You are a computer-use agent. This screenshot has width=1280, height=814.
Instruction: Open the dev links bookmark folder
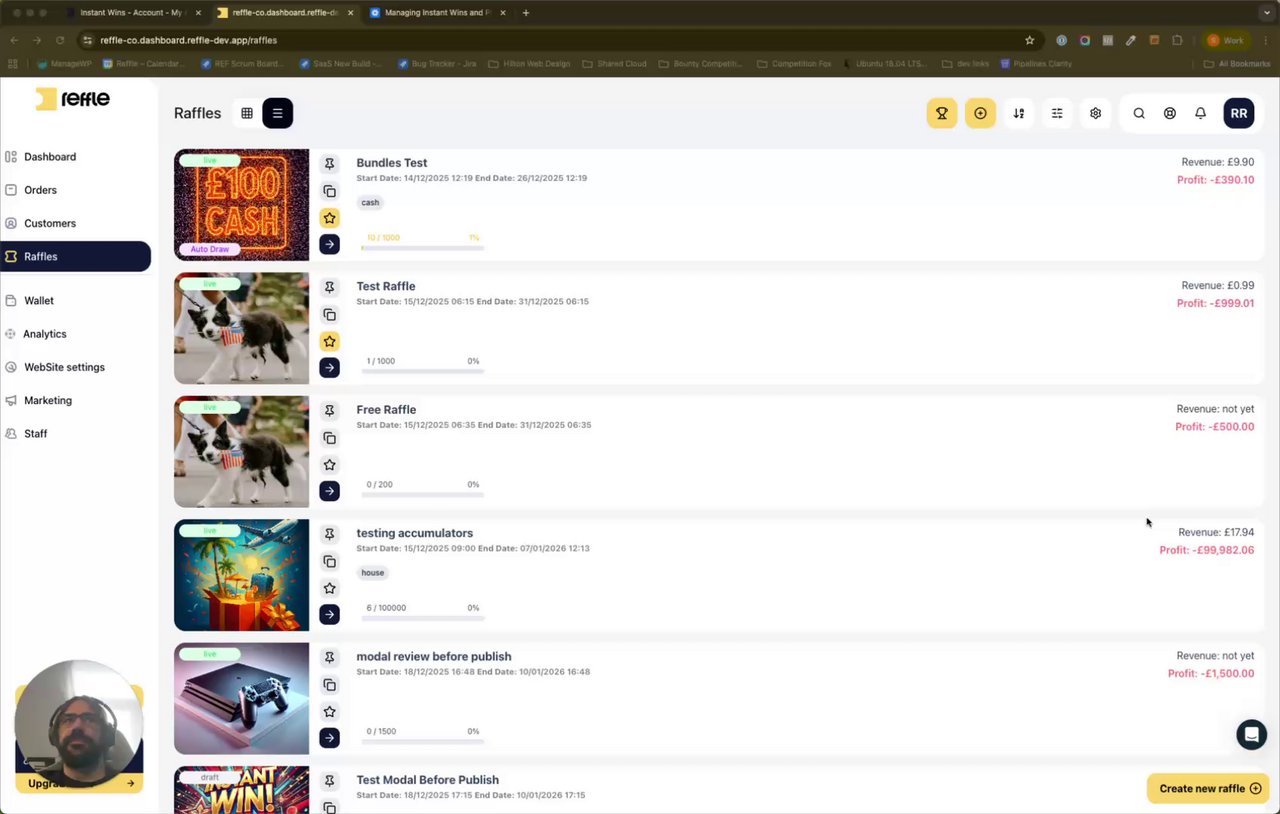coord(966,64)
